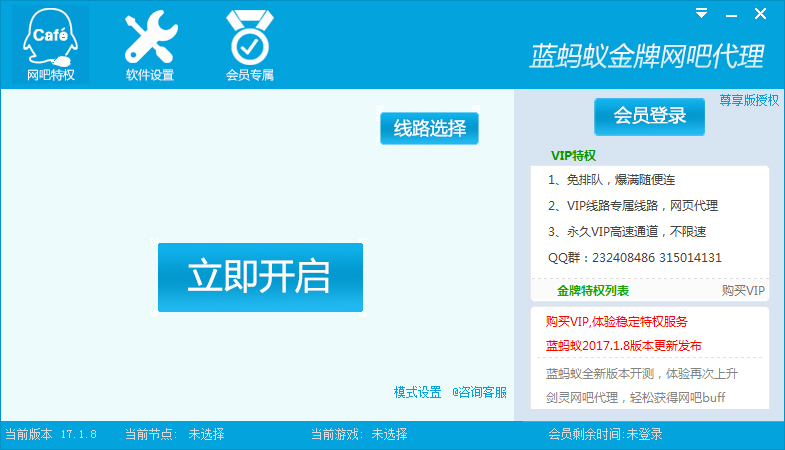
Task: Click the VIP特权 heading
Action: [573, 156]
